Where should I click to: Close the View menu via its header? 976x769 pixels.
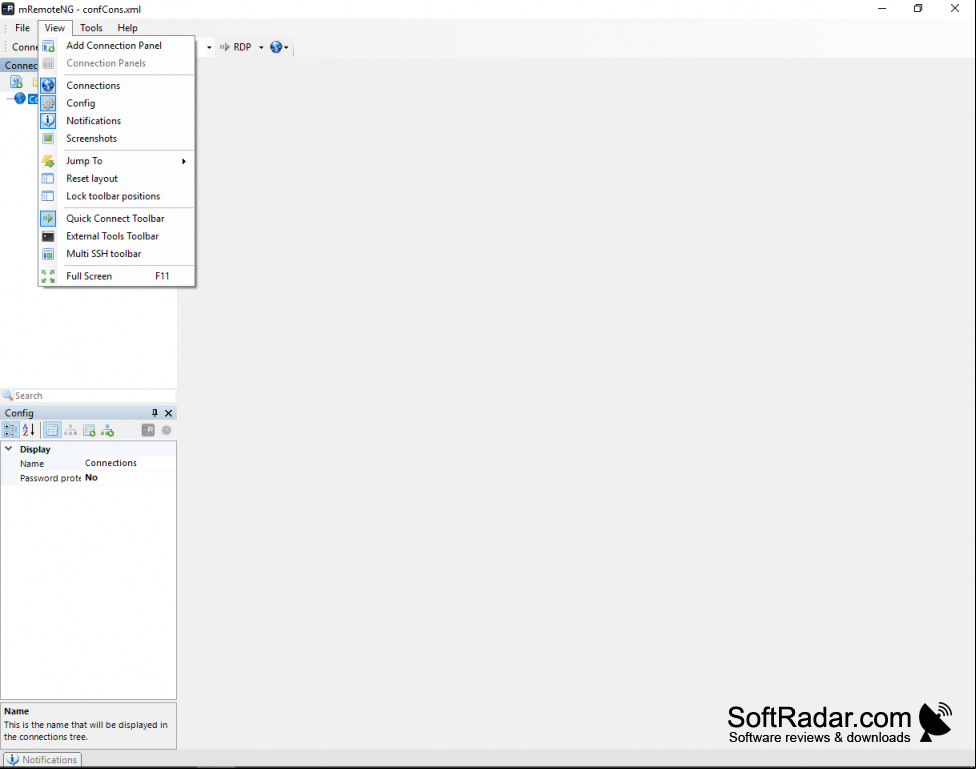pos(55,27)
